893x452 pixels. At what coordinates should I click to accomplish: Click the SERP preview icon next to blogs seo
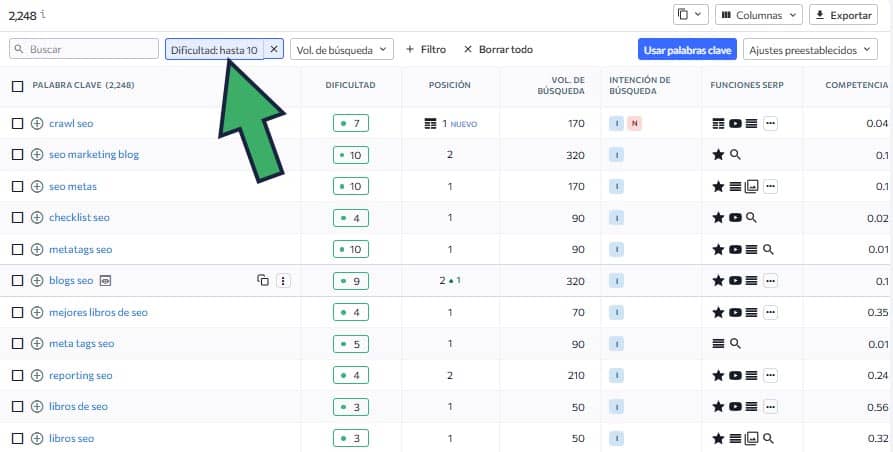point(106,281)
